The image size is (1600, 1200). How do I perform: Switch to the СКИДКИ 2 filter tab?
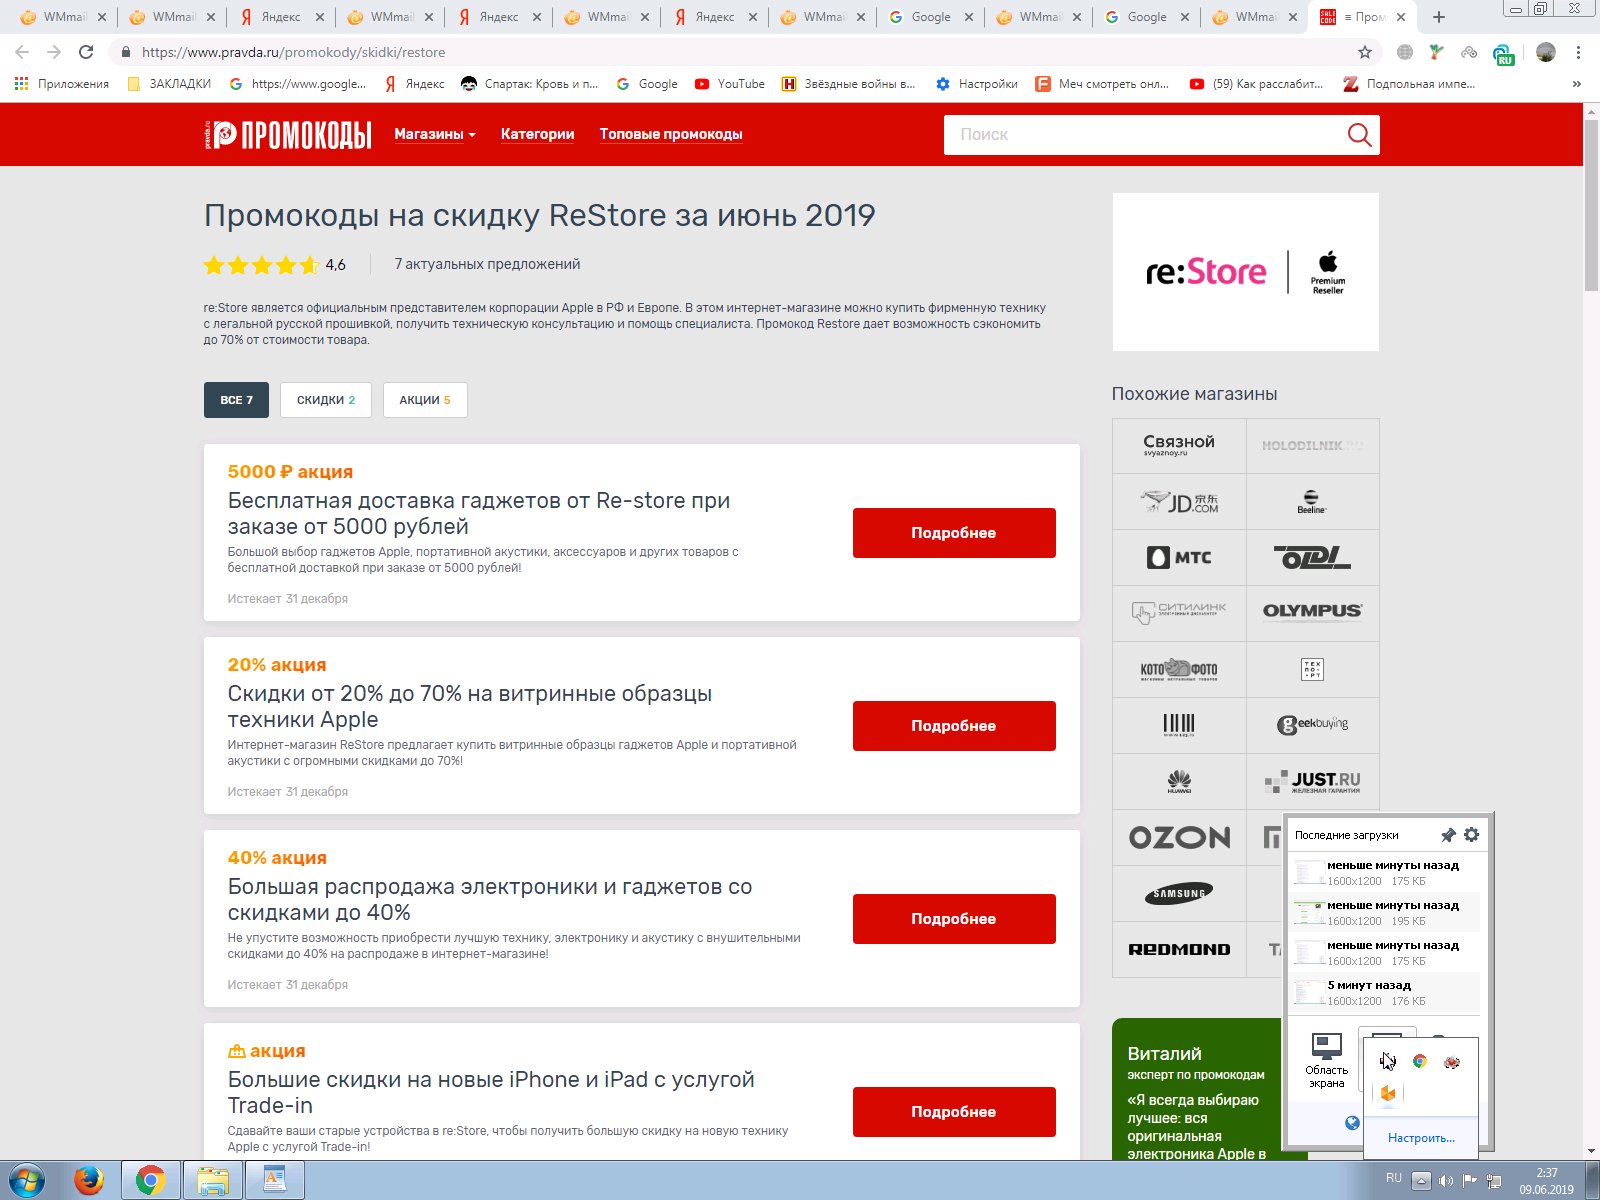(x=326, y=400)
